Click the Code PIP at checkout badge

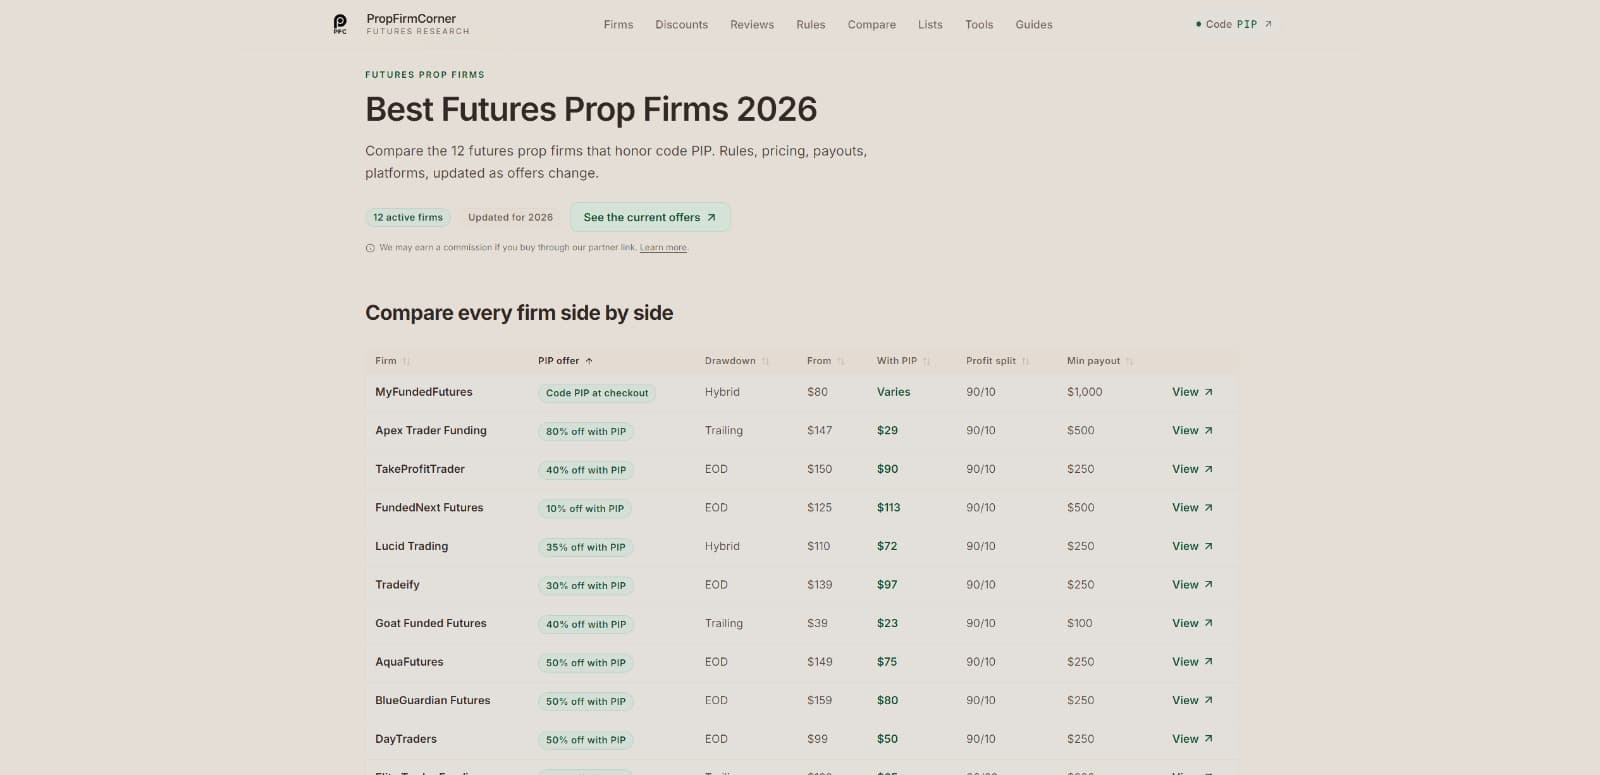pyautogui.click(x=596, y=392)
